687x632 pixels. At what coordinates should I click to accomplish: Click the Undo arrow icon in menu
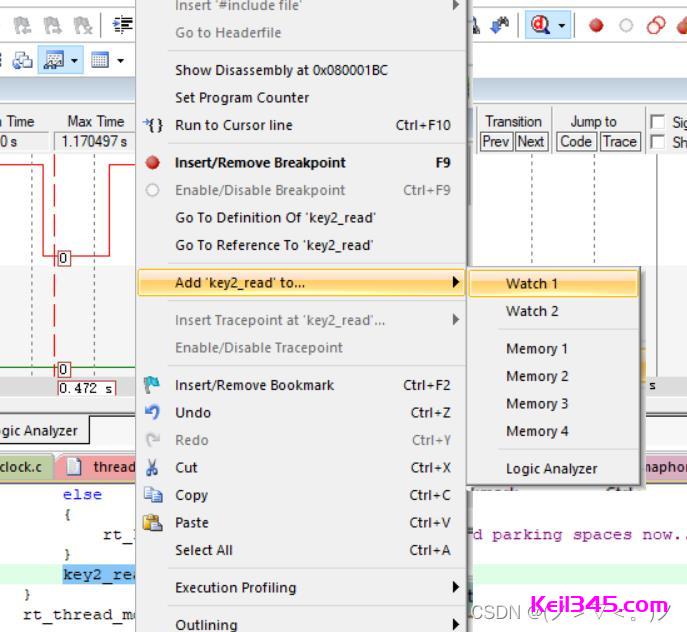click(x=153, y=412)
